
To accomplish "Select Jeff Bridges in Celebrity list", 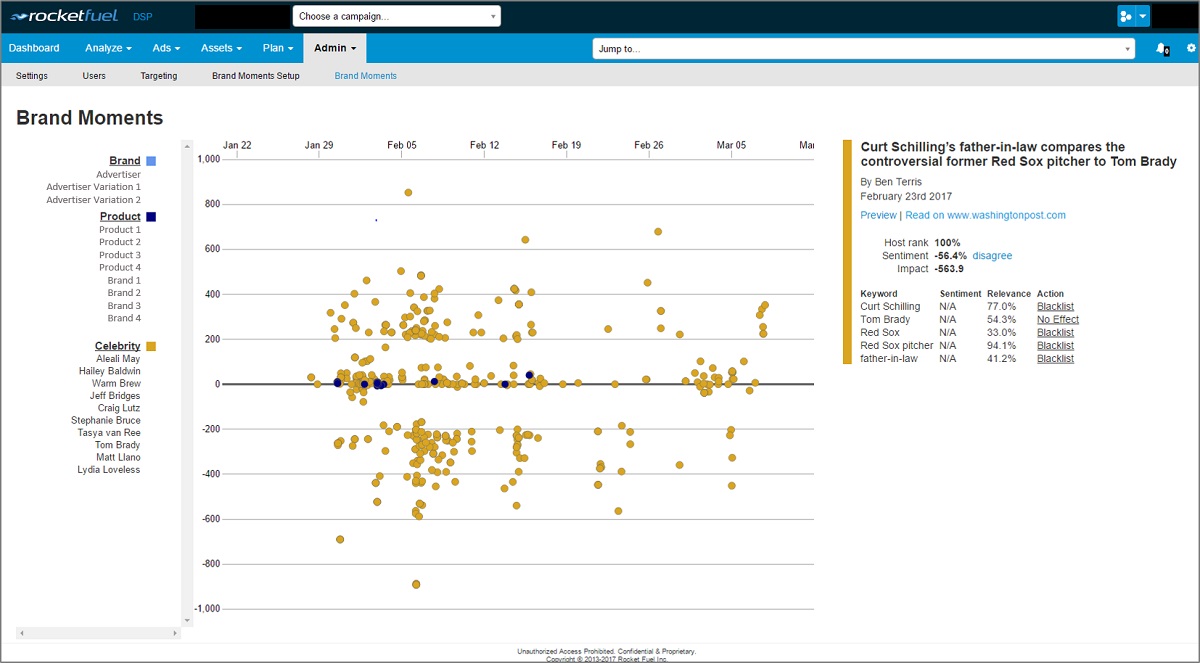I will 115,396.
